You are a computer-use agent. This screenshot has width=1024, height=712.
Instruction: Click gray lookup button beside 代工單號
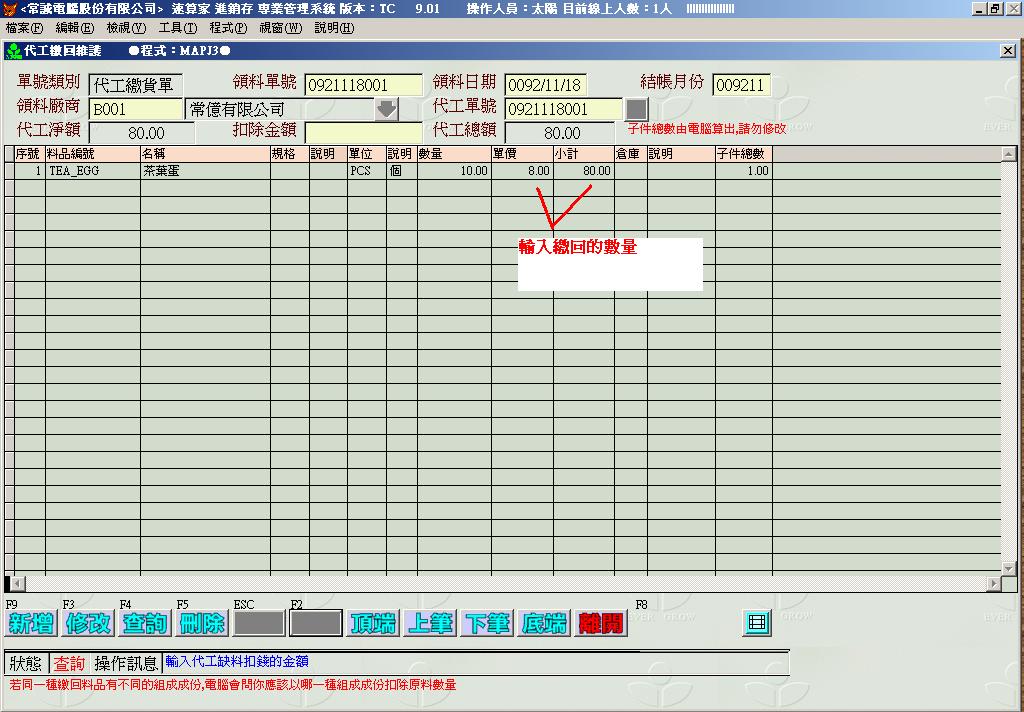636,108
